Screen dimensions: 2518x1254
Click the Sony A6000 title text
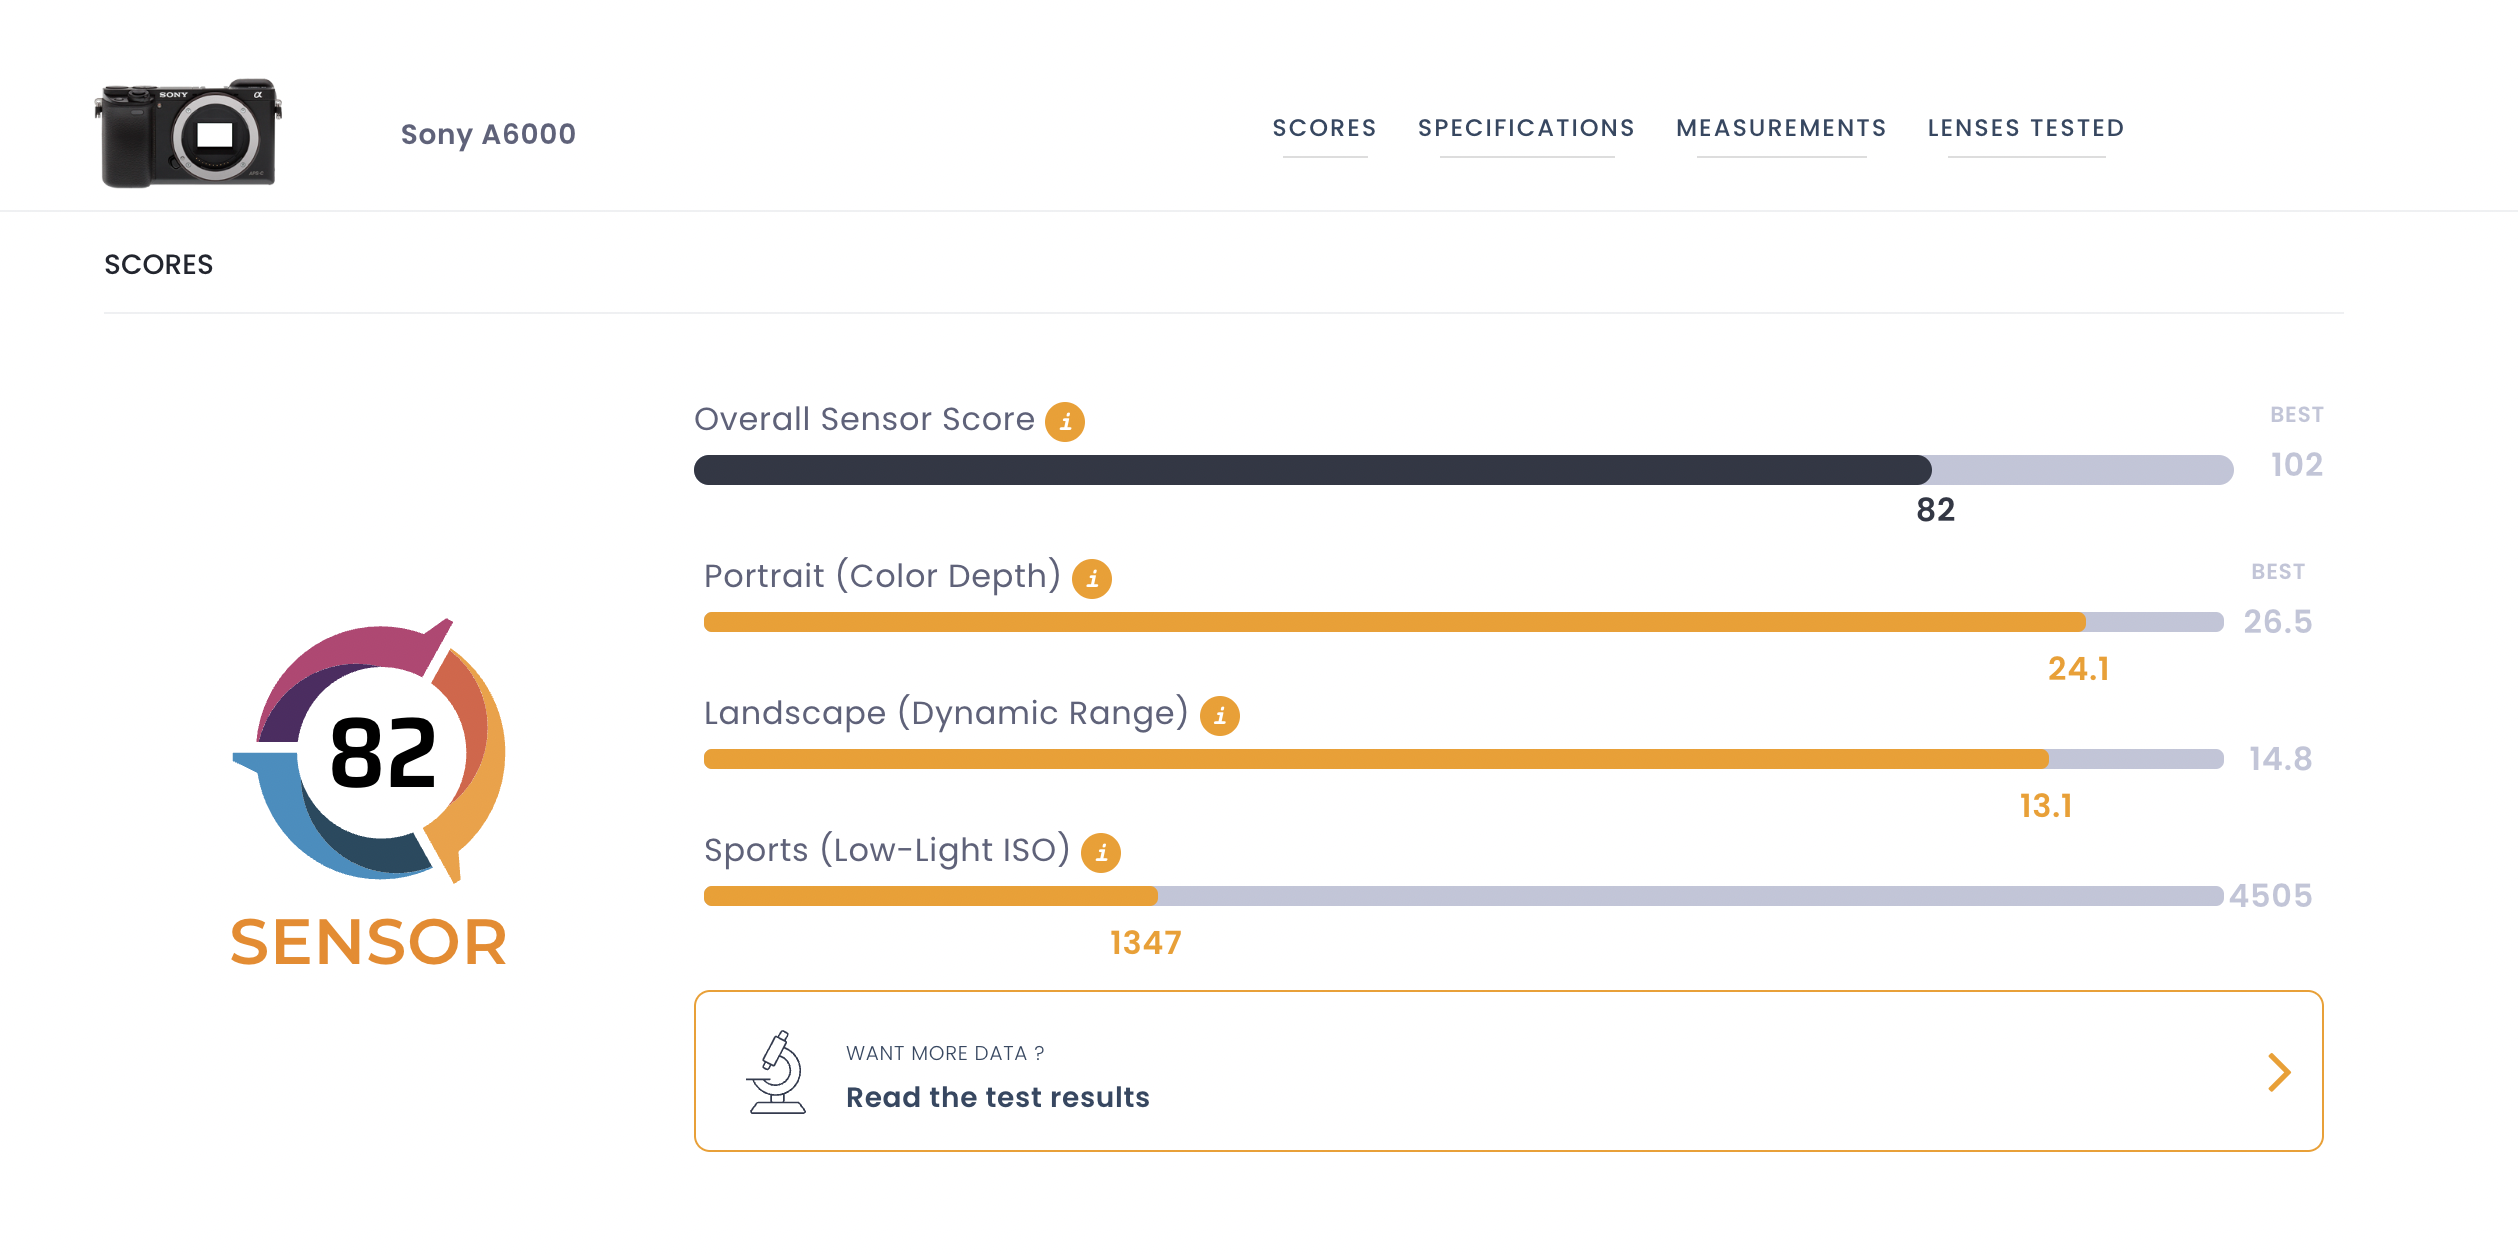pos(488,134)
